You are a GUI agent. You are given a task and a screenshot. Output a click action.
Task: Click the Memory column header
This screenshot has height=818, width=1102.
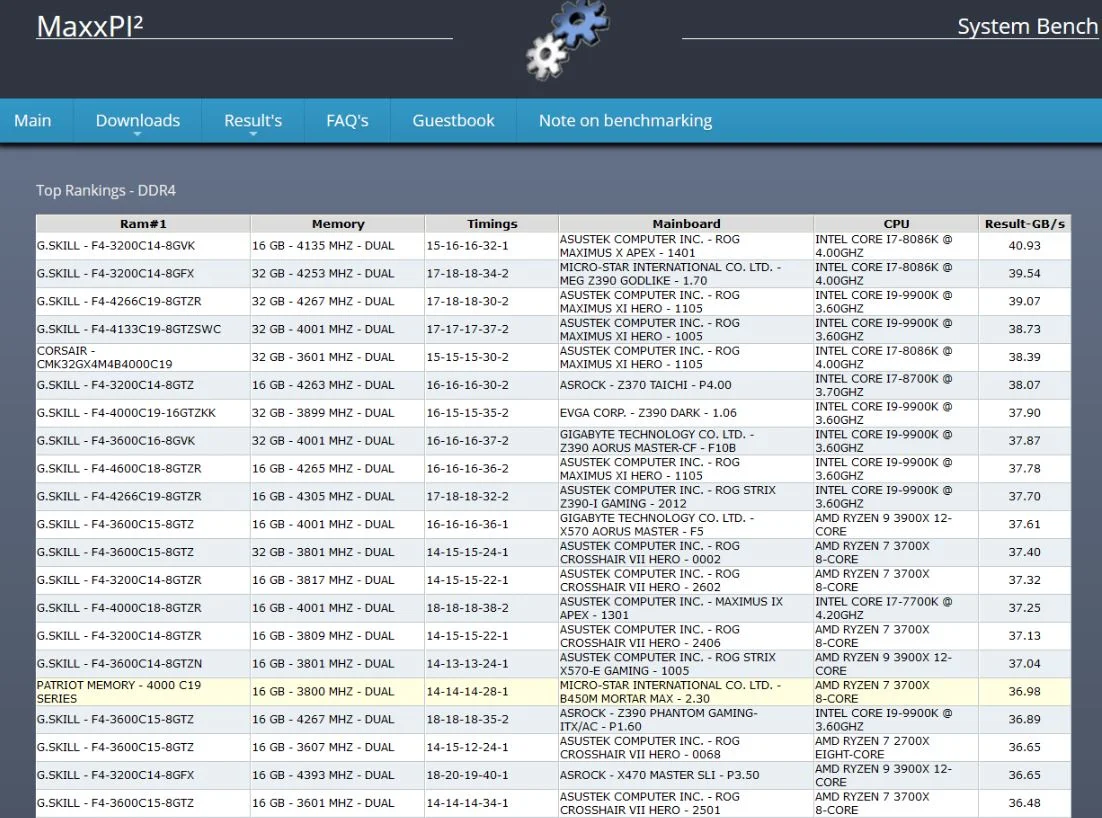pos(338,223)
